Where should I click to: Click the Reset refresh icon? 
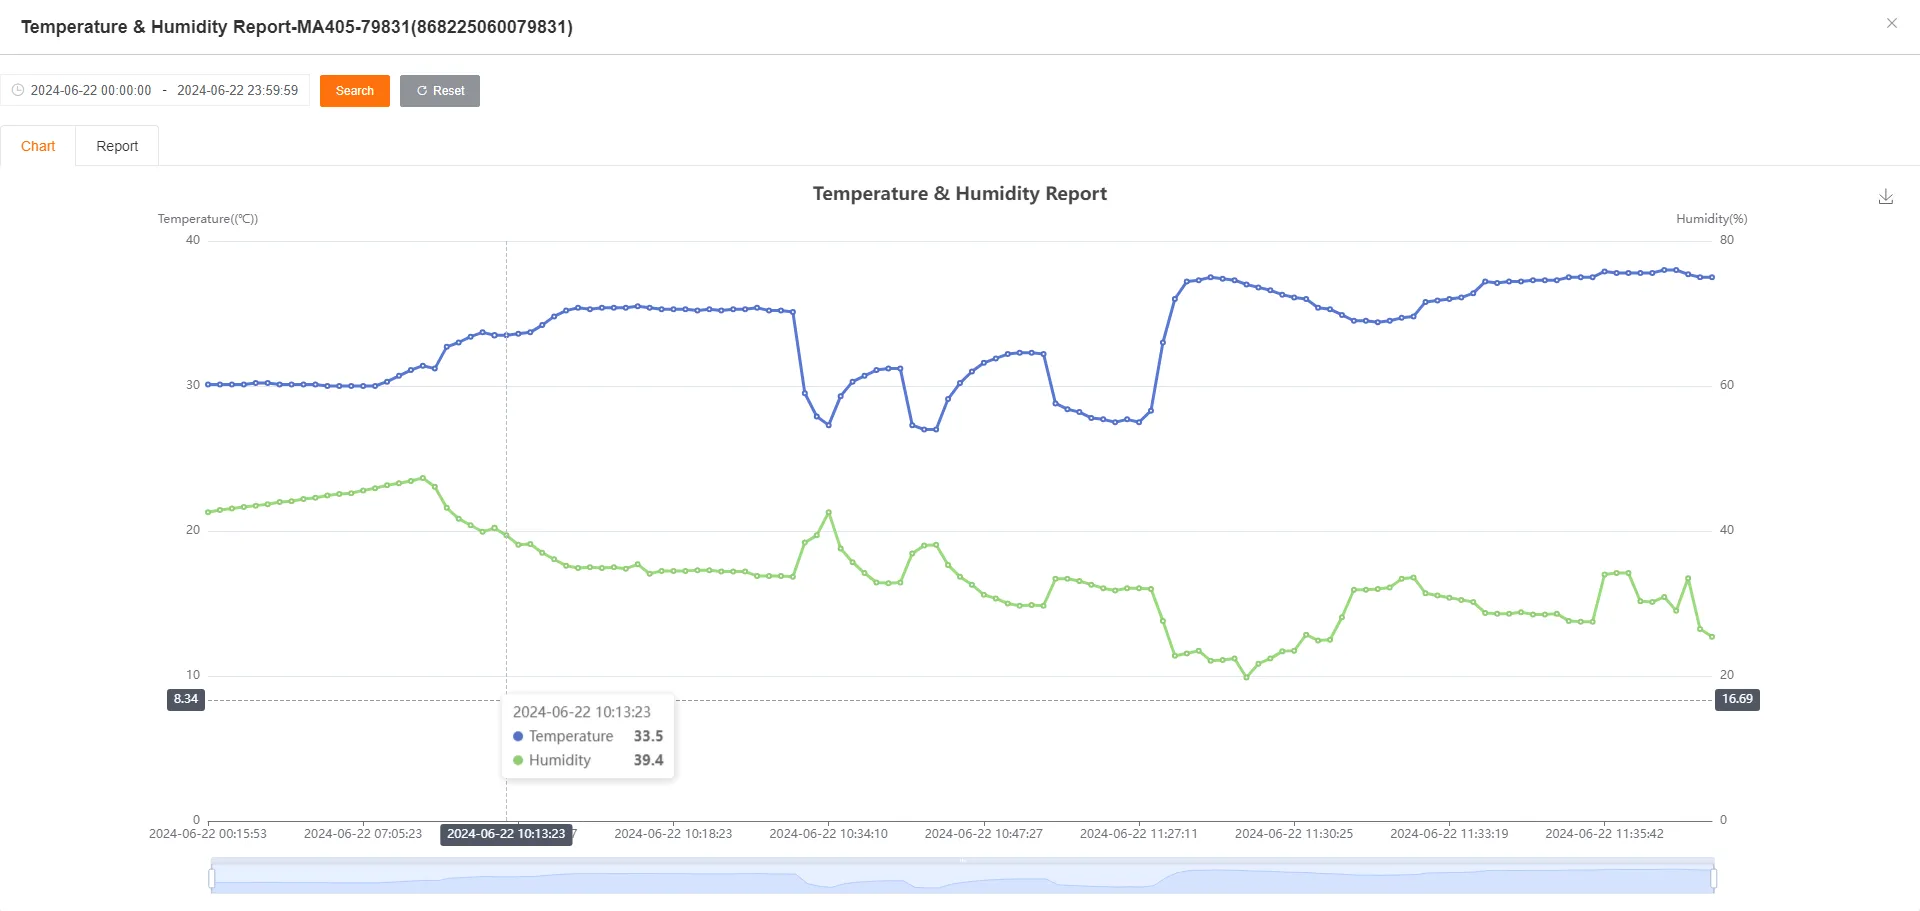[419, 90]
